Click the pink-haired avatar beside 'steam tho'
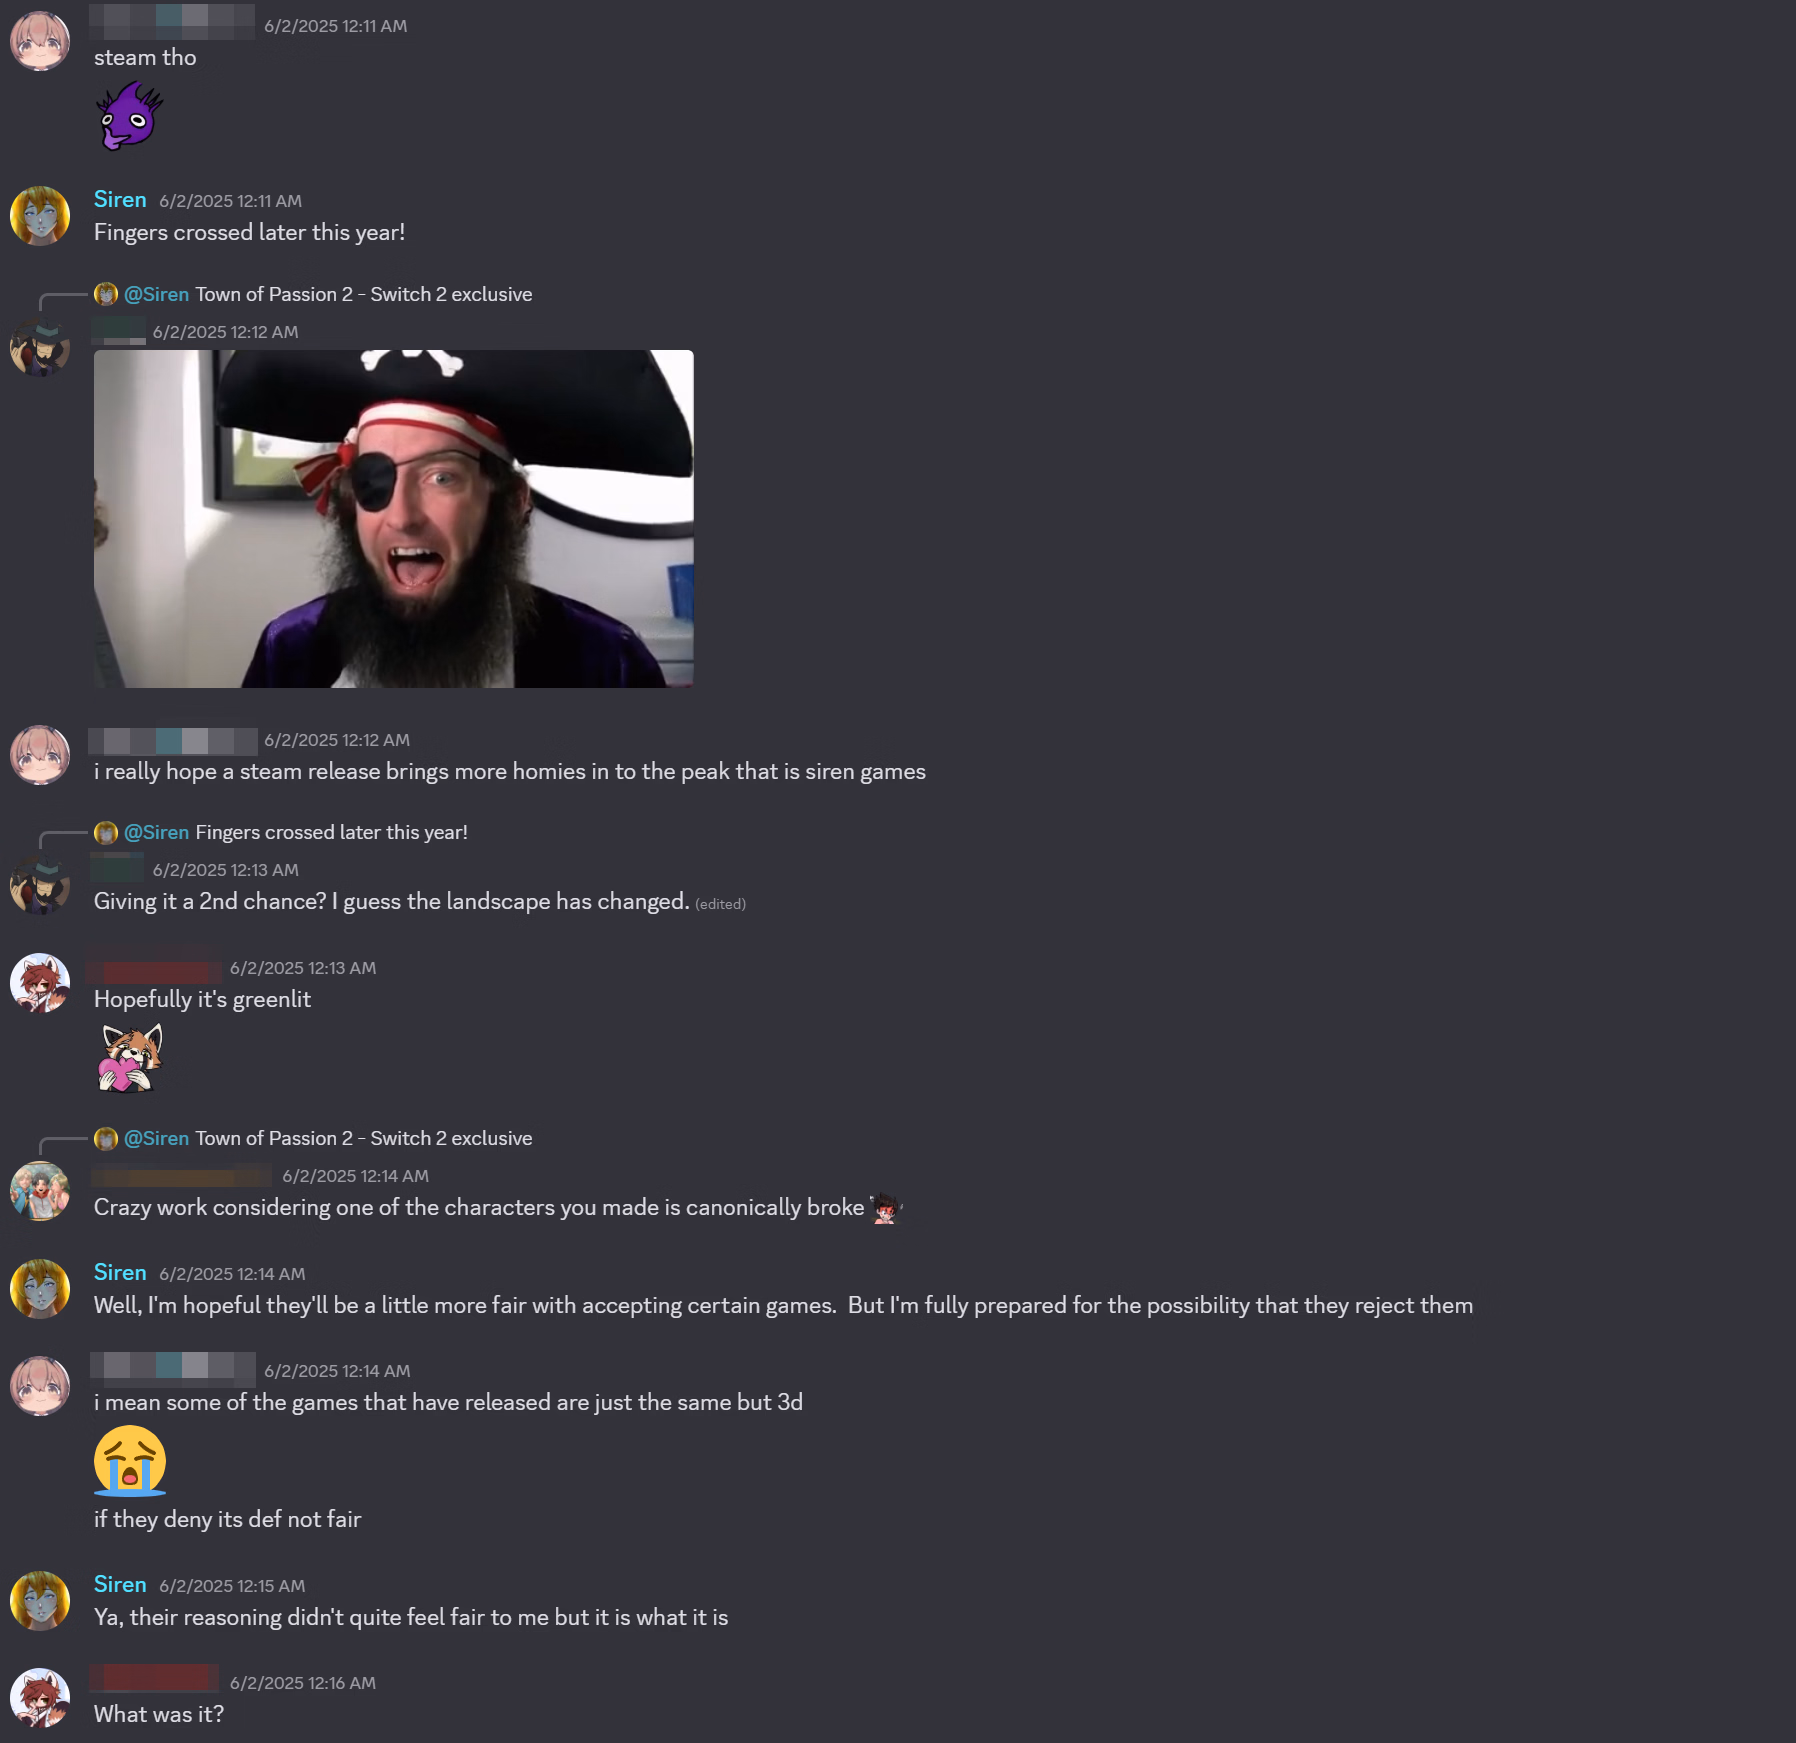 coord(40,42)
